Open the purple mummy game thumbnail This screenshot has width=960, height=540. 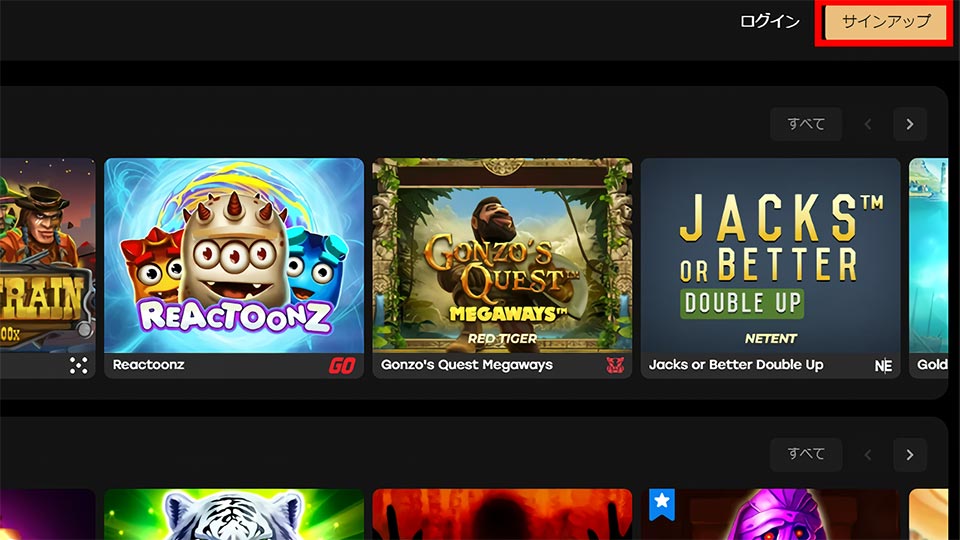pos(770,514)
